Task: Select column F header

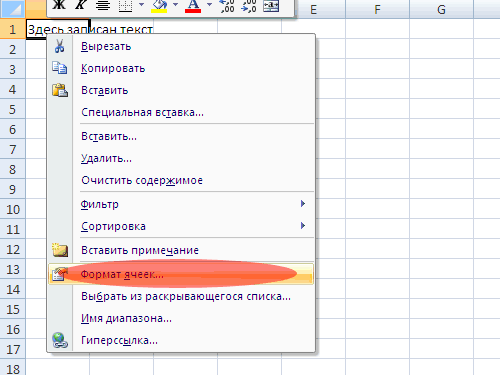Action: click(x=377, y=9)
